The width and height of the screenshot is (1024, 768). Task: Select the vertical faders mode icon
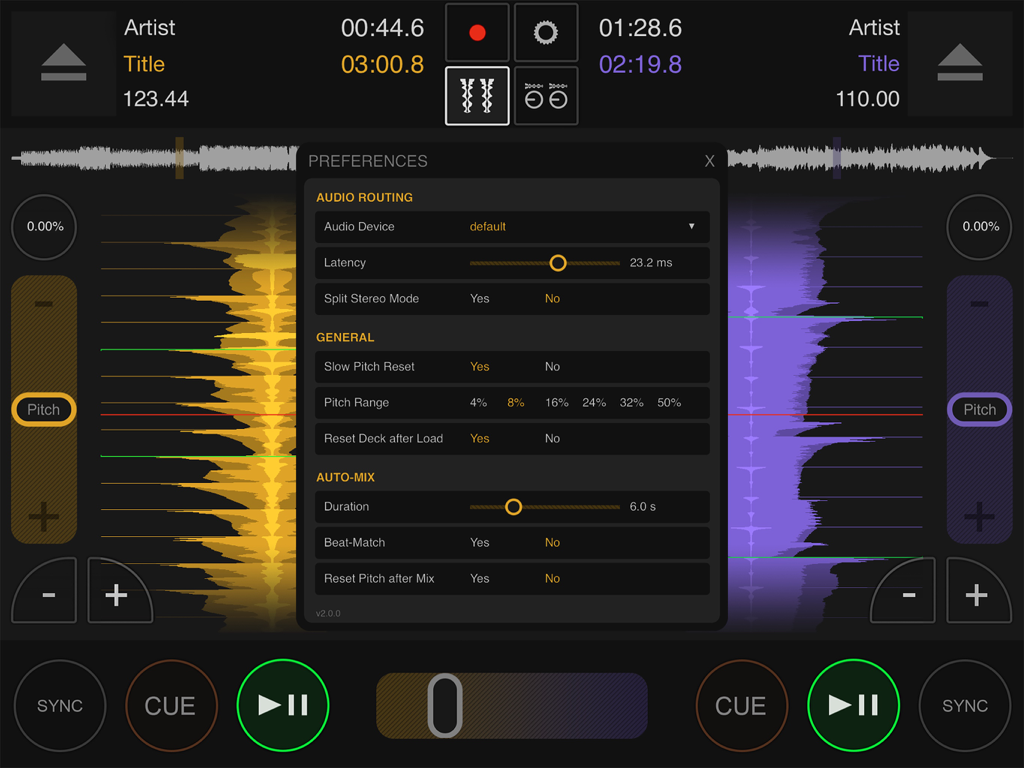pos(477,96)
